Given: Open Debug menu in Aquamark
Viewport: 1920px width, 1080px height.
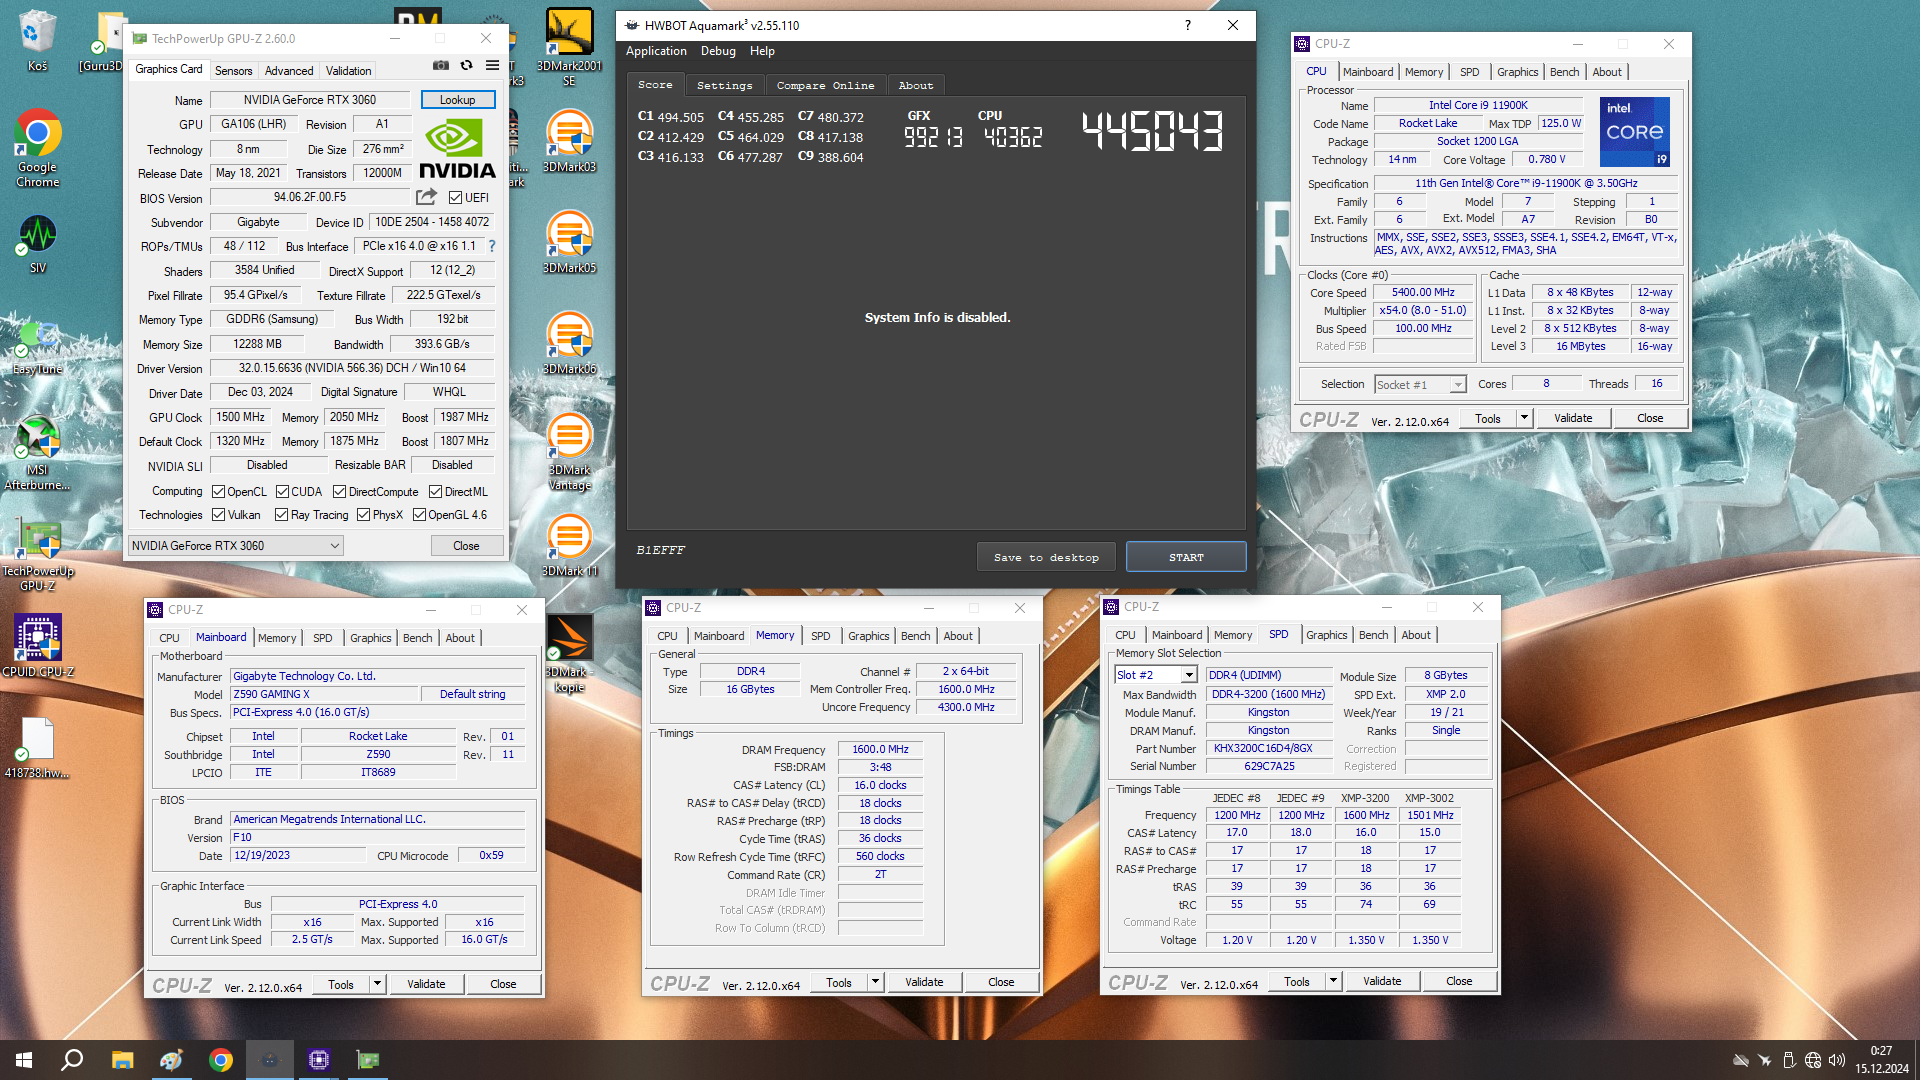Looking at the screenshot, I should [718, 51].
